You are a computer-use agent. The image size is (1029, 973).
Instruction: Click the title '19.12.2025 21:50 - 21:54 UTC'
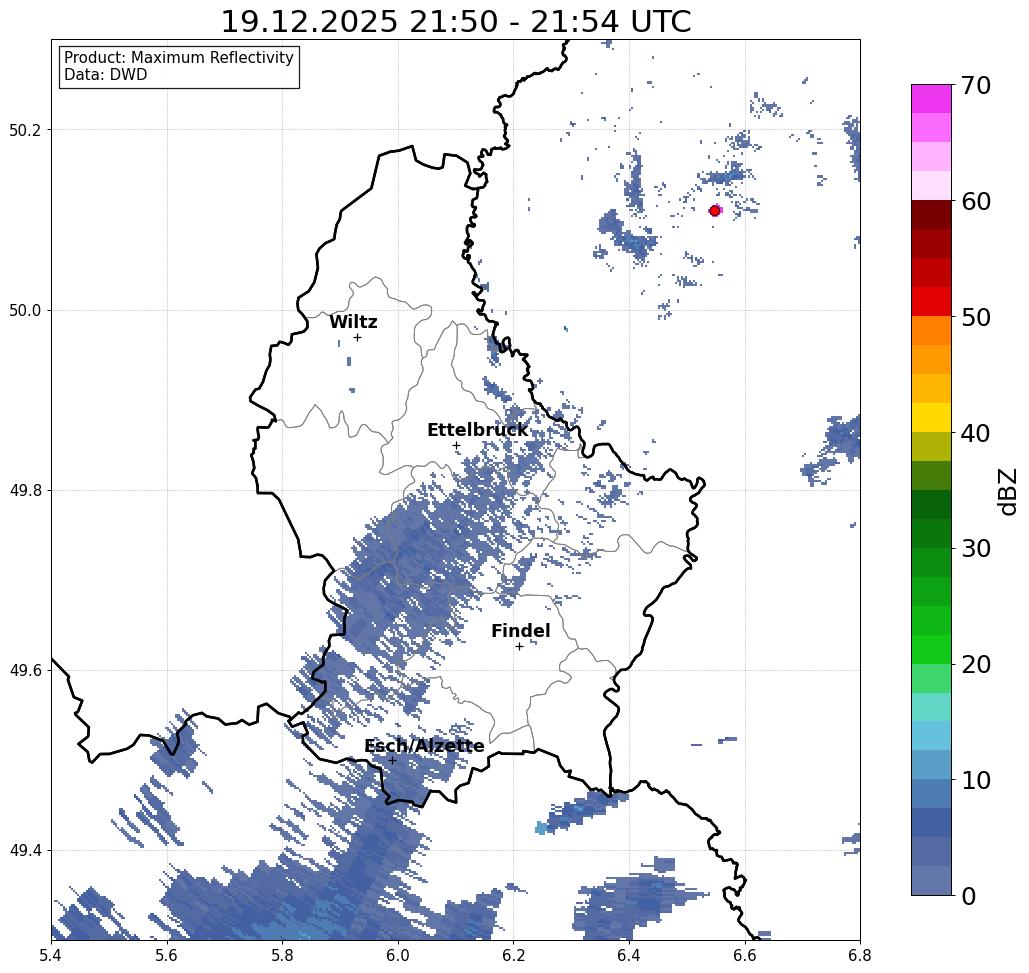(455, 22)
